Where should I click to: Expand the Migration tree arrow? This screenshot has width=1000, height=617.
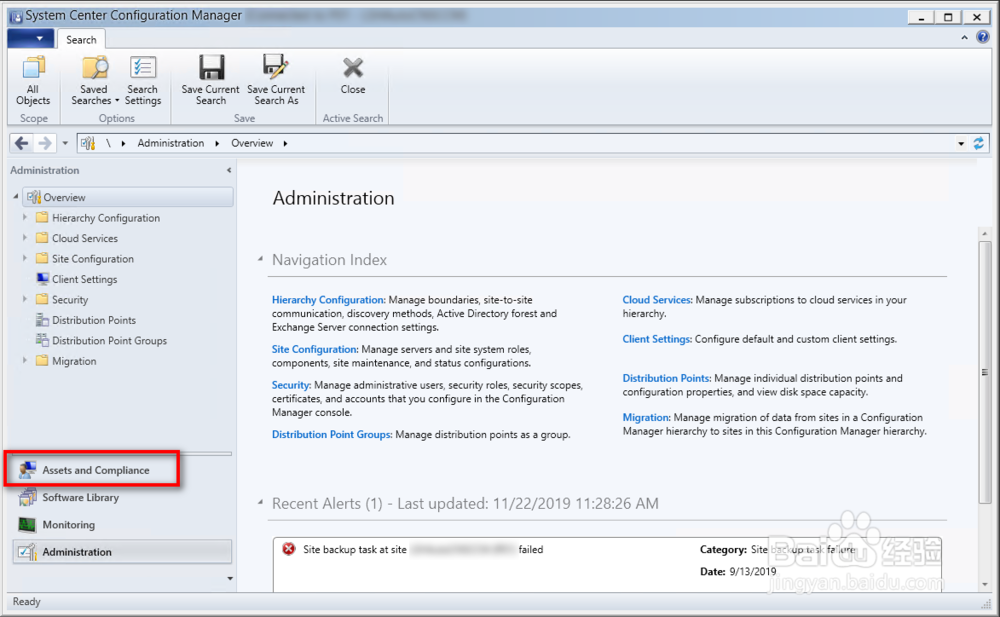[x=25, y=361]
